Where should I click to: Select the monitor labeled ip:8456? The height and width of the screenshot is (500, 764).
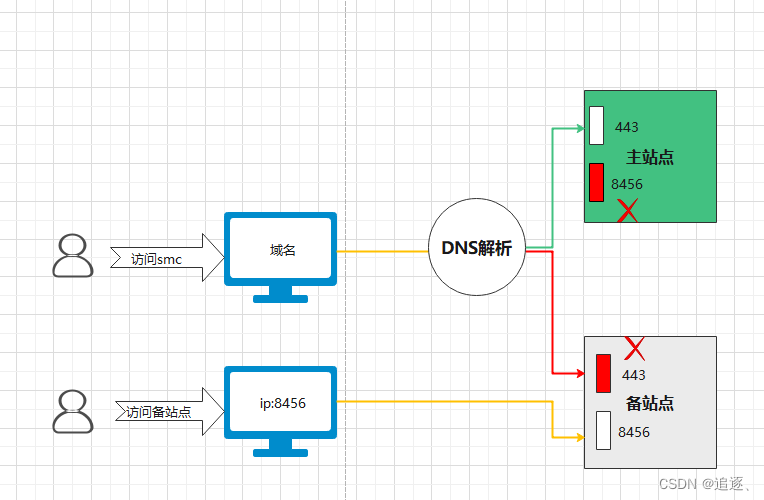280,411
